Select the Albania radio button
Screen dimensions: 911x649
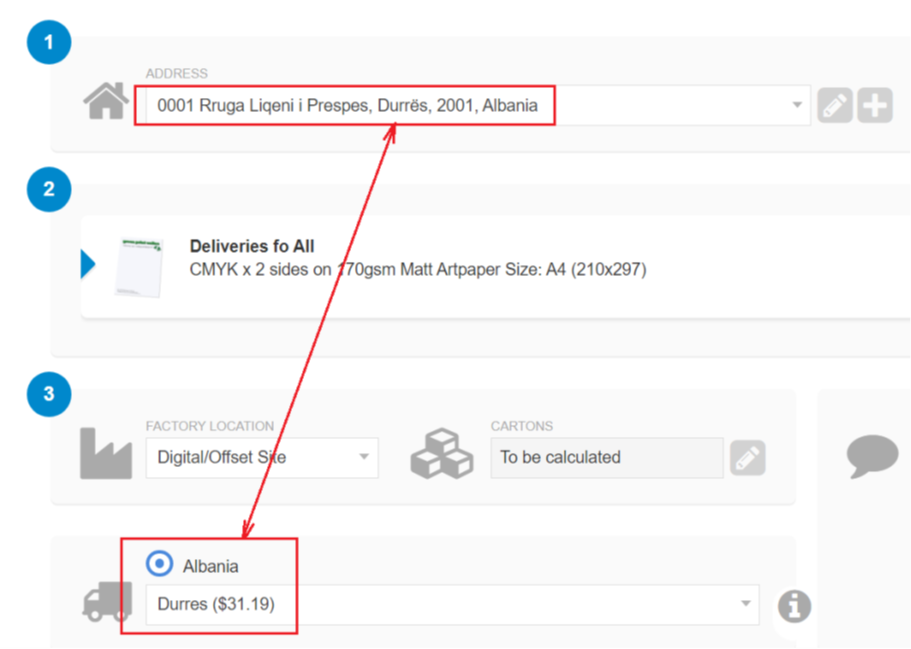pos(159,564)
